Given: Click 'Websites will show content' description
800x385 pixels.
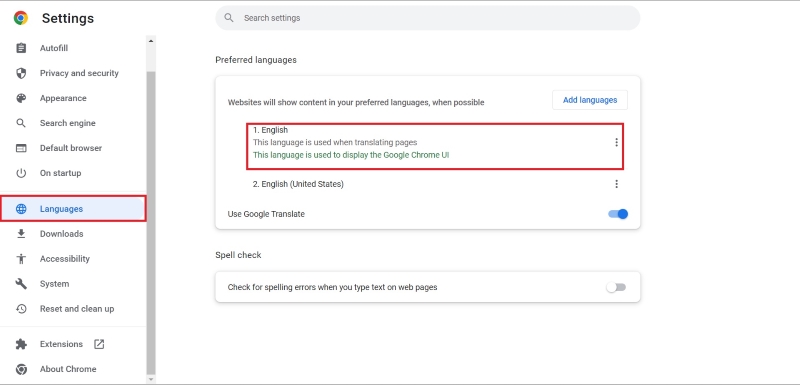Looking at the screenshot, I should pyautogui.click(x=356, y=102).
